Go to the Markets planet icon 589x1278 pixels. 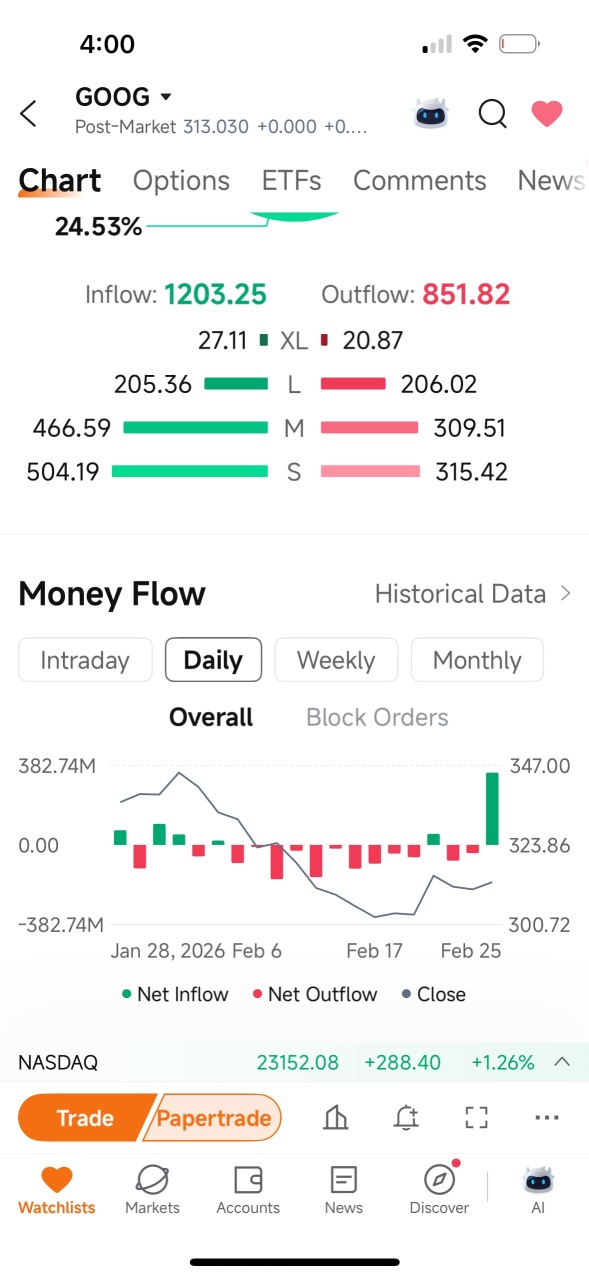tap(152, 1180)
